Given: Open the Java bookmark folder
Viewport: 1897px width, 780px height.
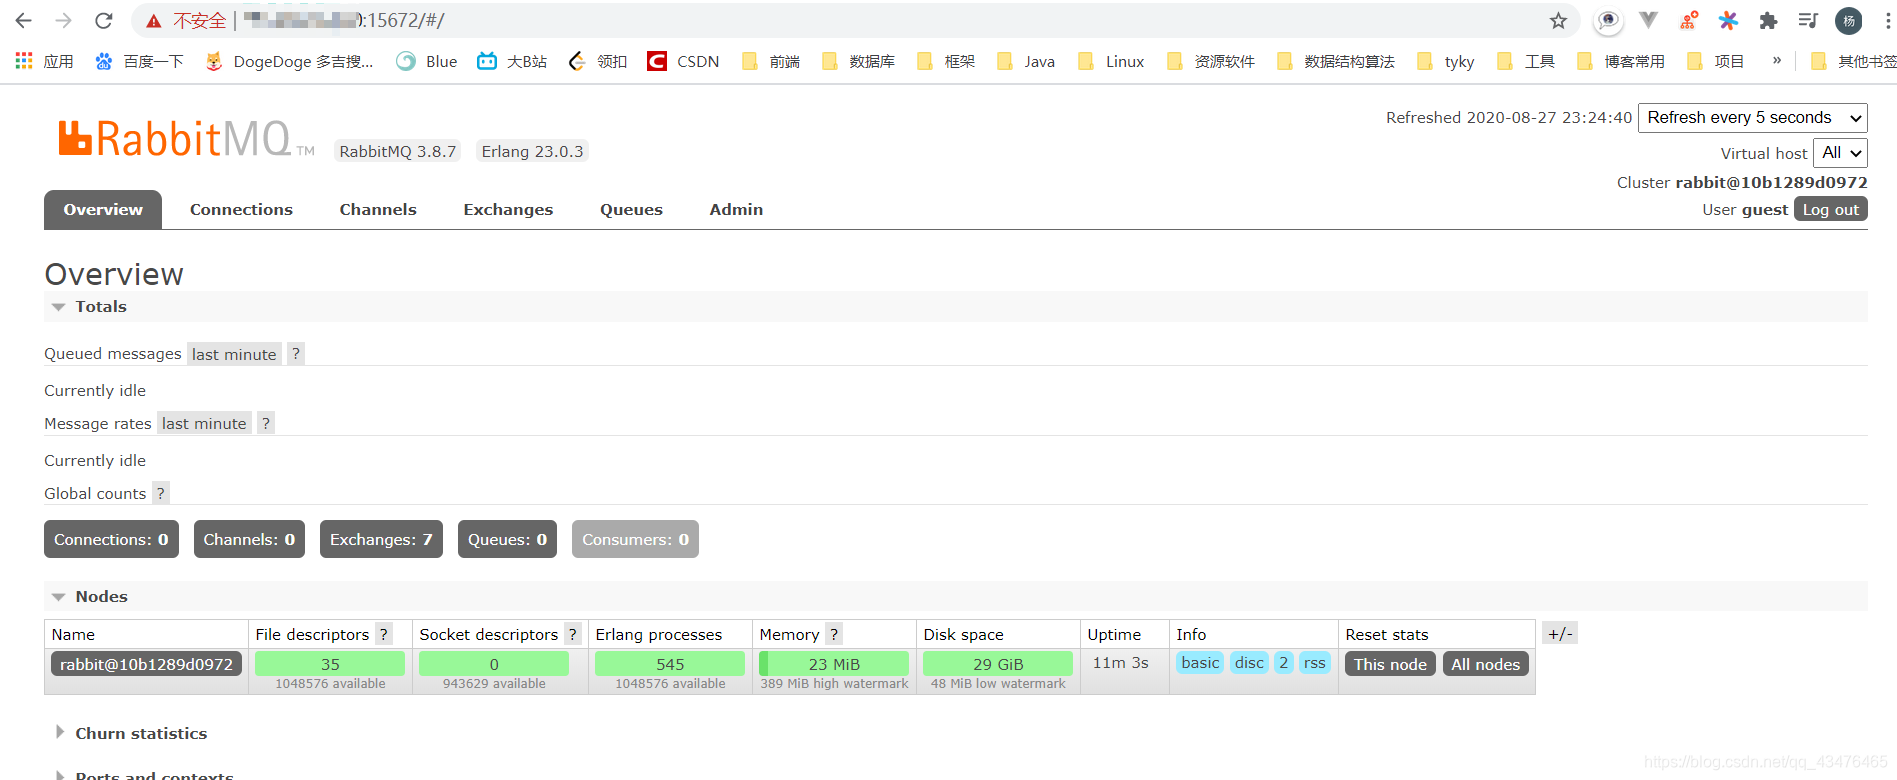Looking at the screenshot, I should (1026, 61).
